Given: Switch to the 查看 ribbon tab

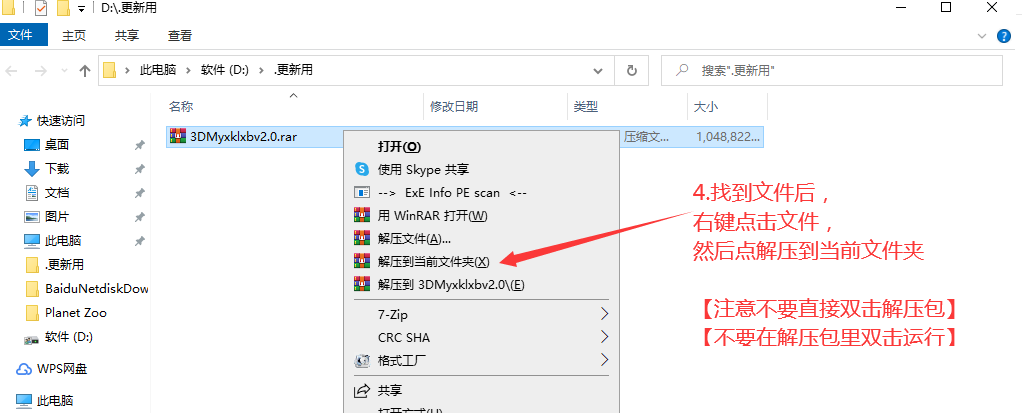Looking at the screenshot, I should coord(180,36).
